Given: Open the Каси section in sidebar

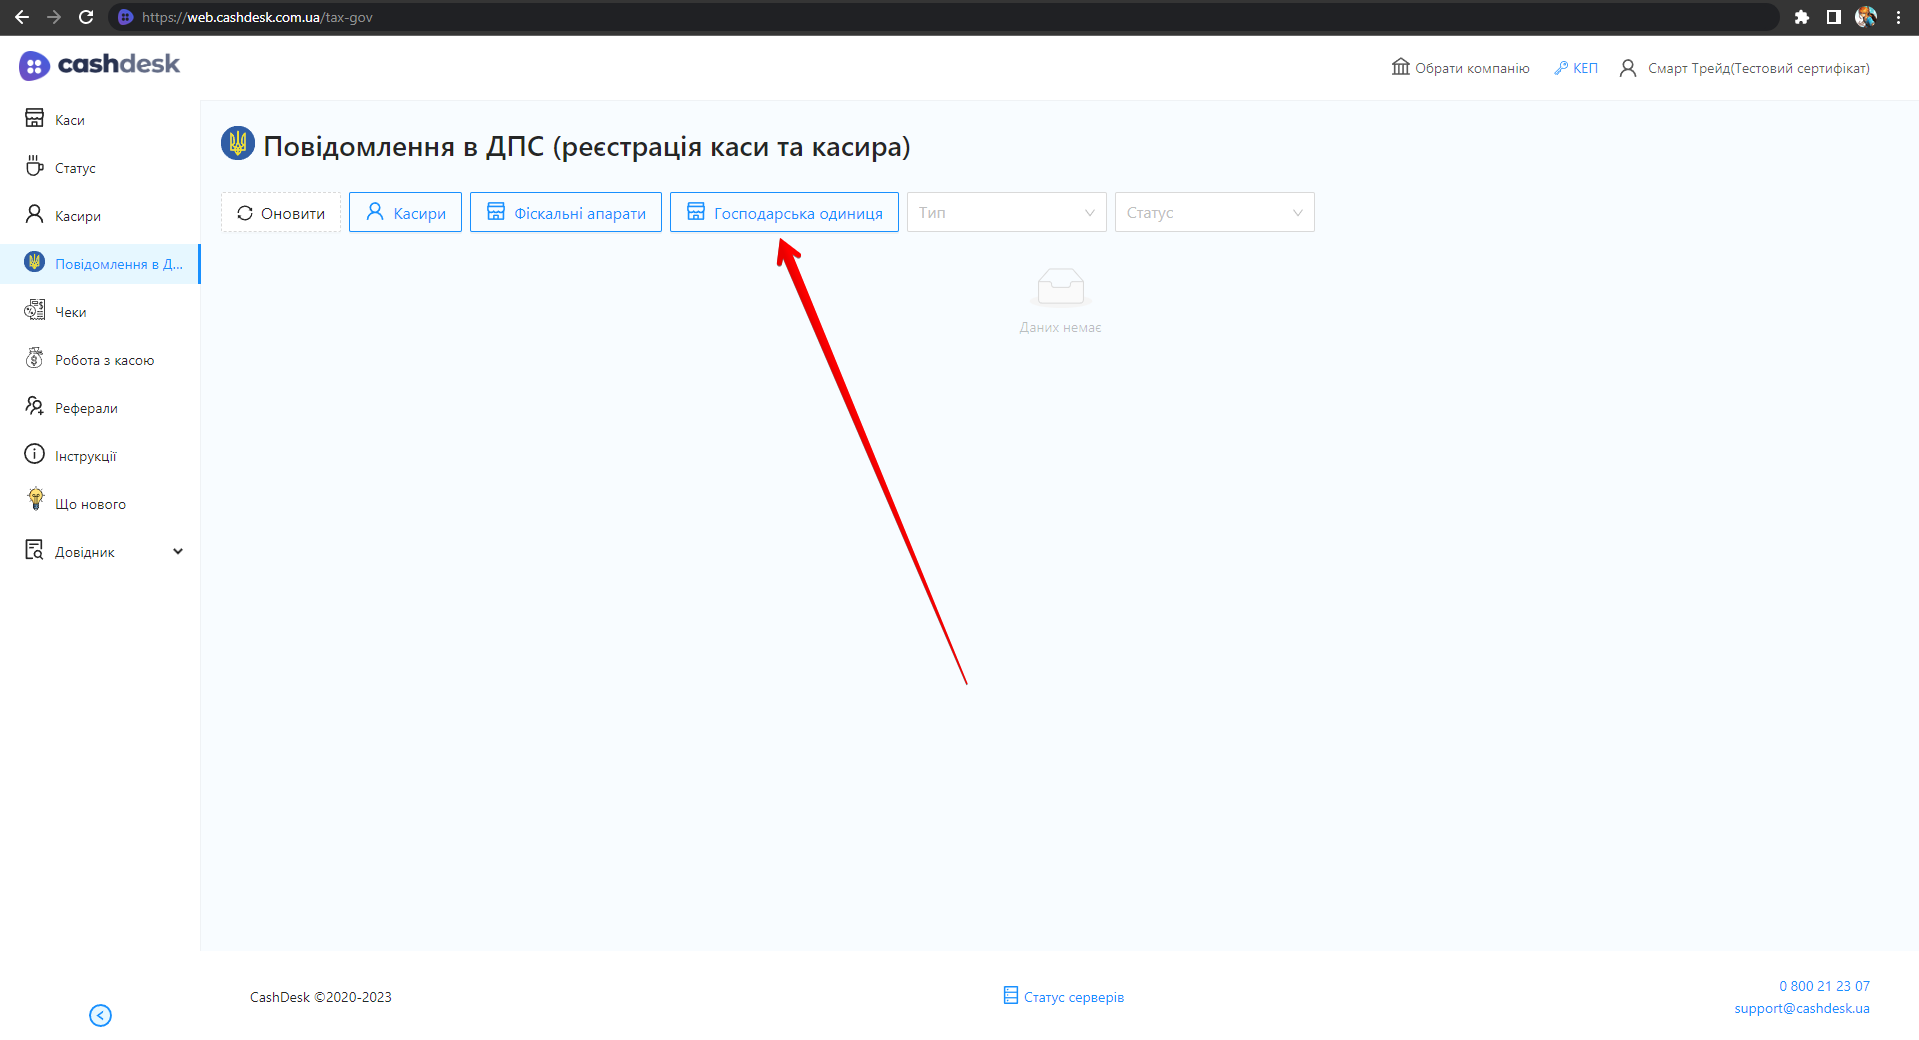Looking at the screenshot, I should click(69, 120).
